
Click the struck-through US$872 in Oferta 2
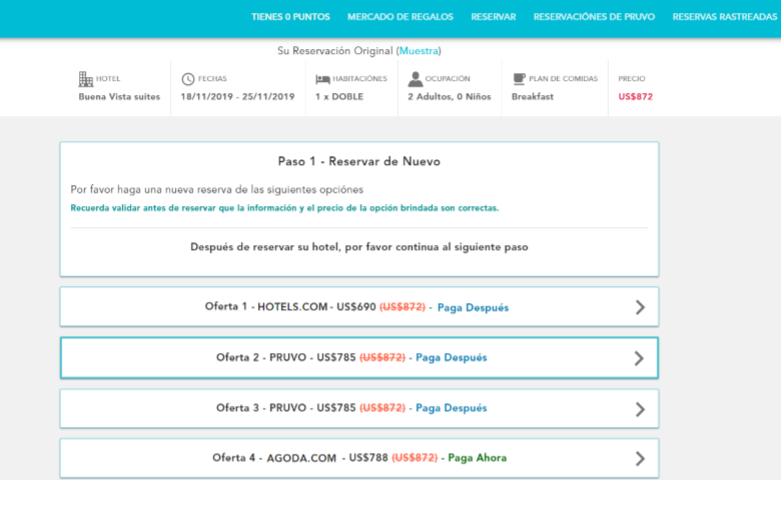tap(382, 358)
